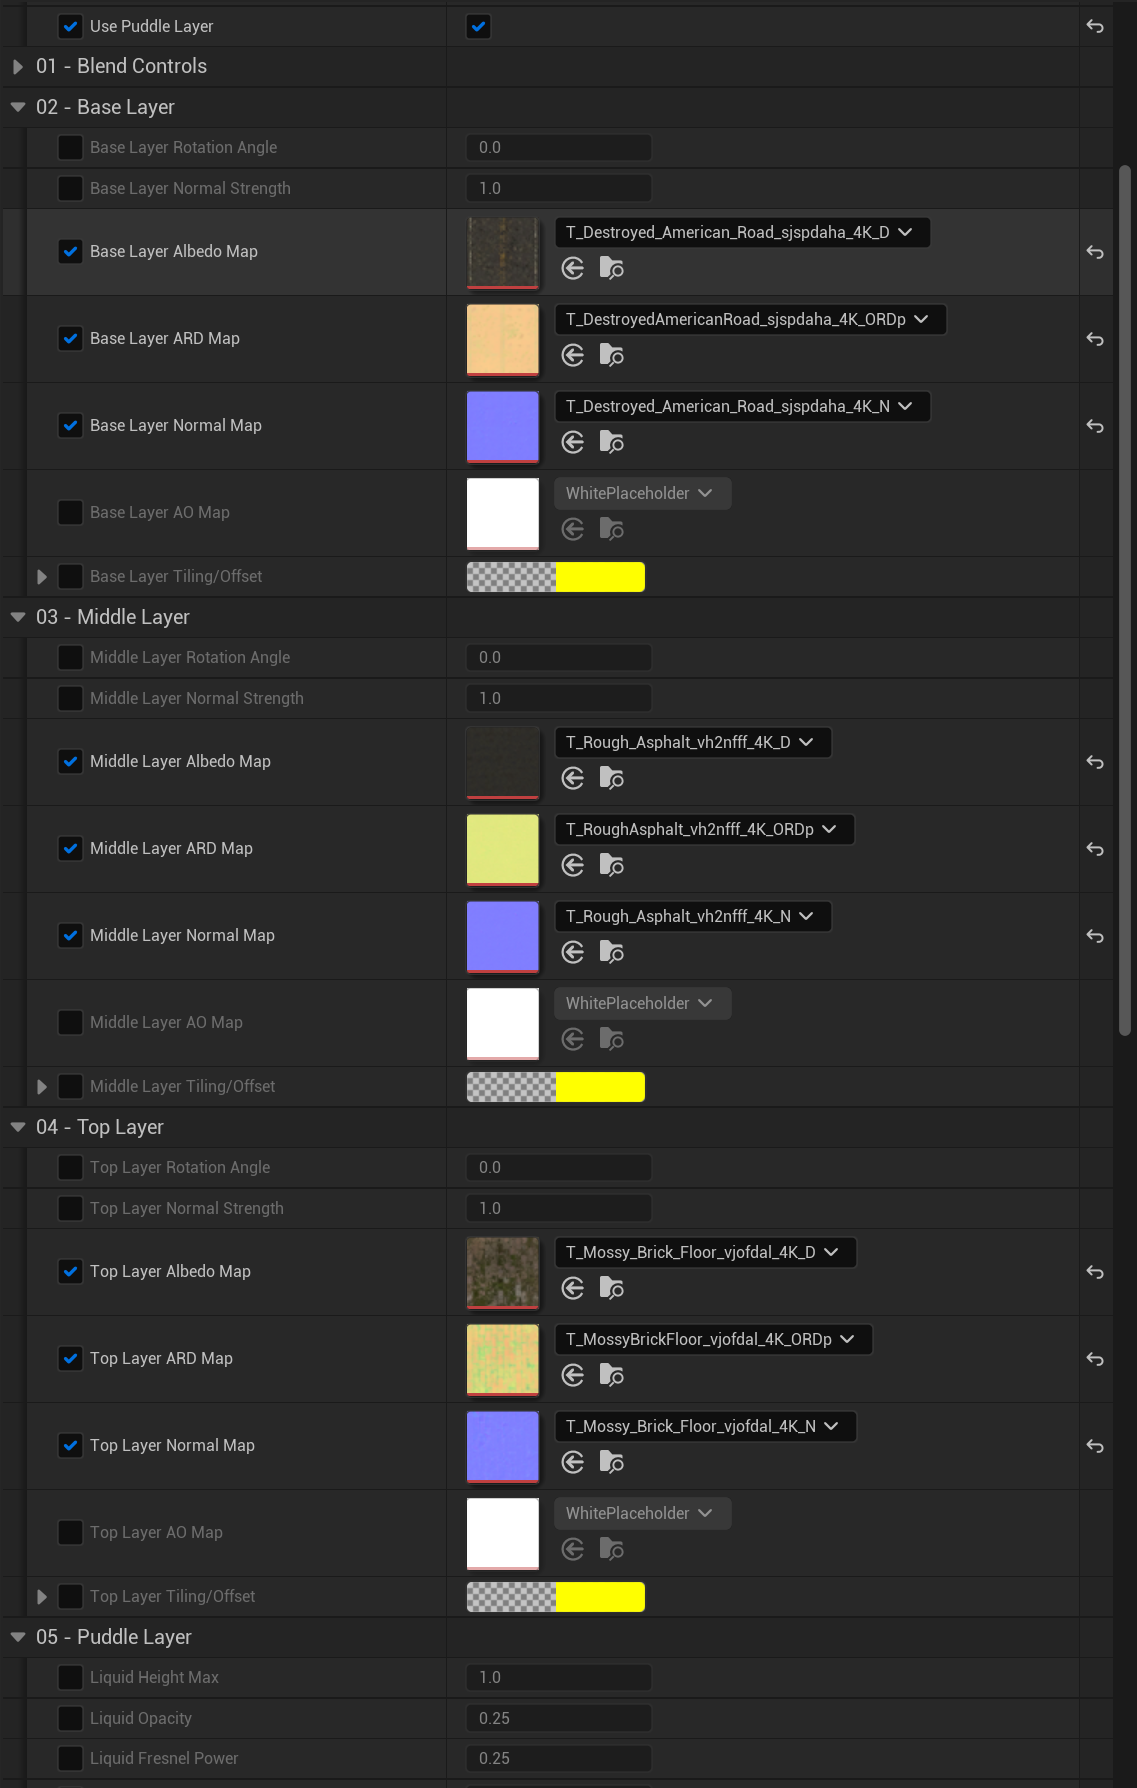Reset Middle Layer Normal Map to default

pyautogui.click(x=1095, y=936)
